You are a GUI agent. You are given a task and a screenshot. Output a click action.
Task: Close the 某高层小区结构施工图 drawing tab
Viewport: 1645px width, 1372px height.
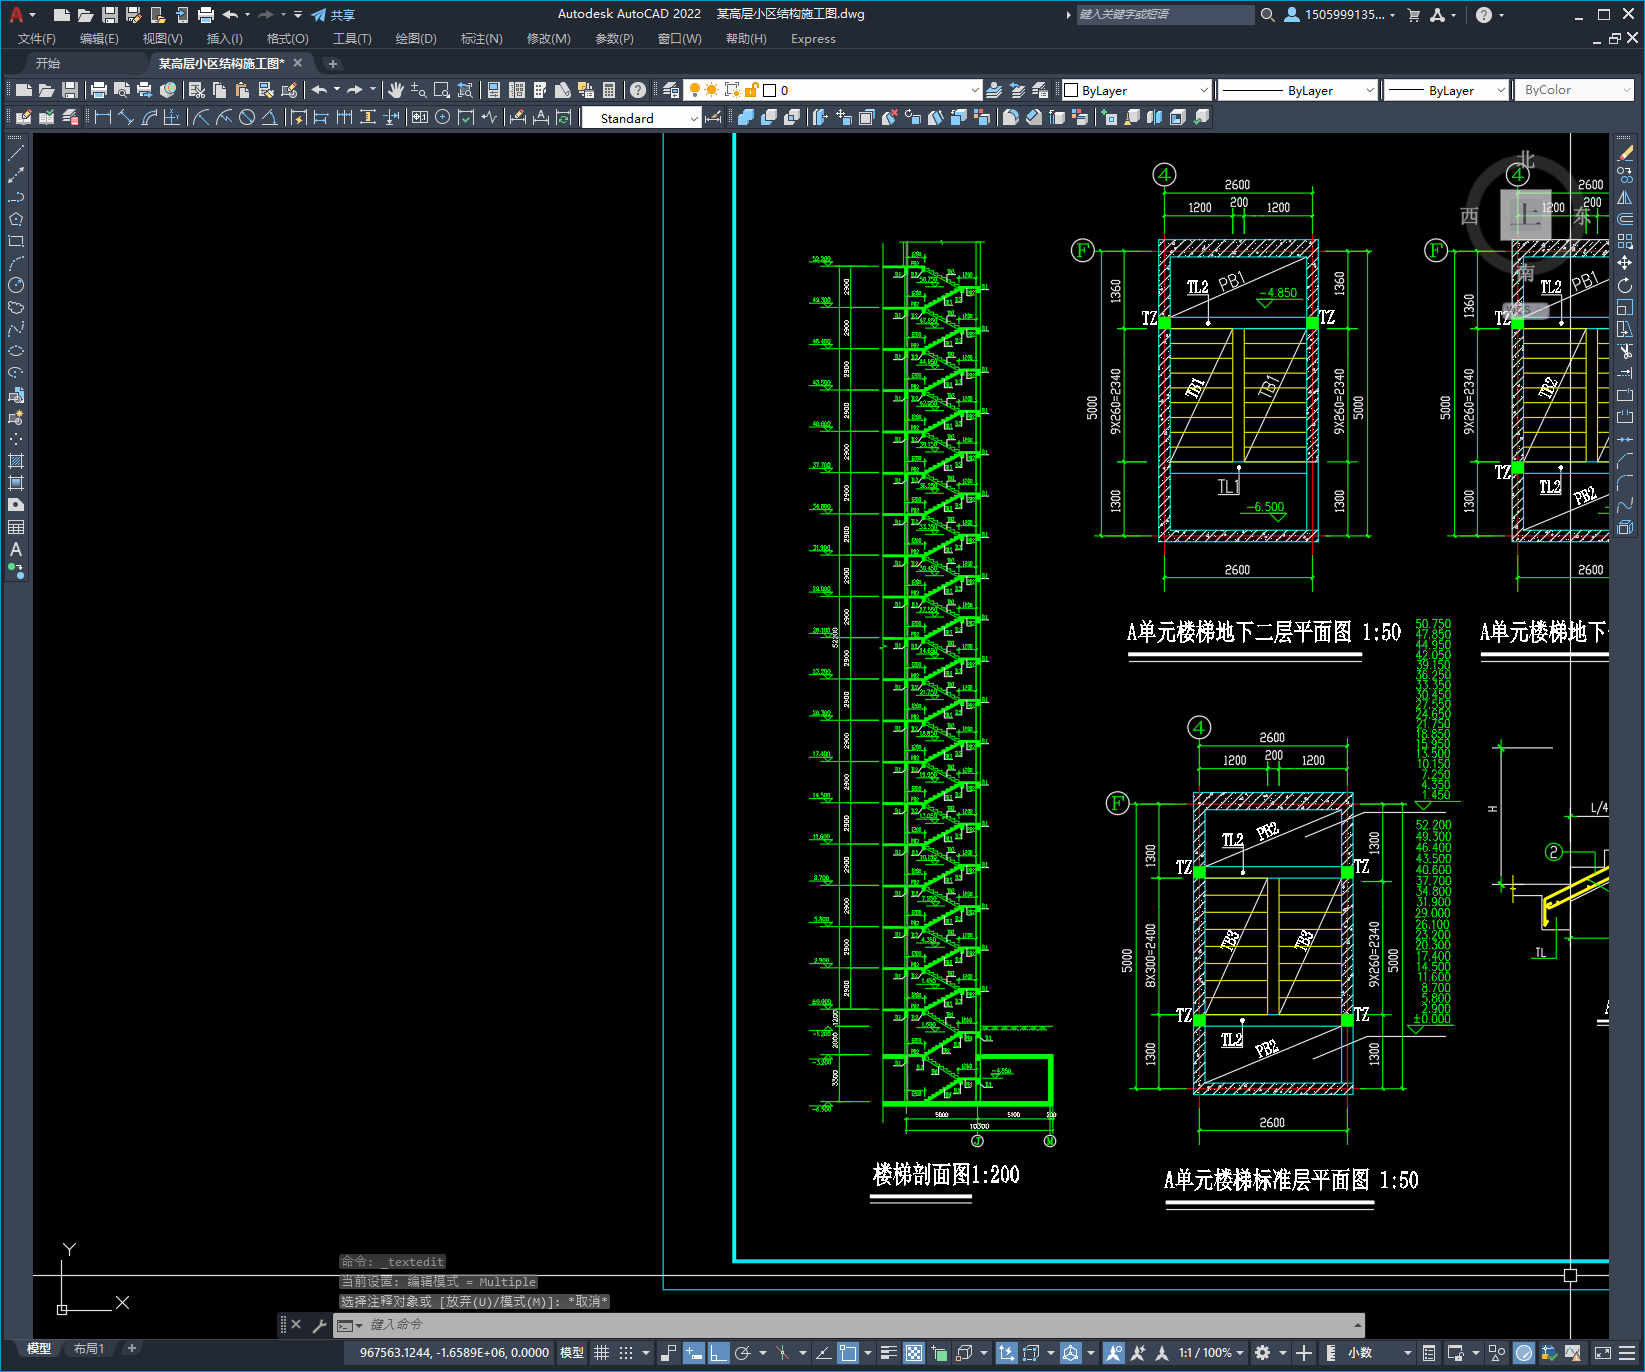pyautogui.click(x=298, y=63)
